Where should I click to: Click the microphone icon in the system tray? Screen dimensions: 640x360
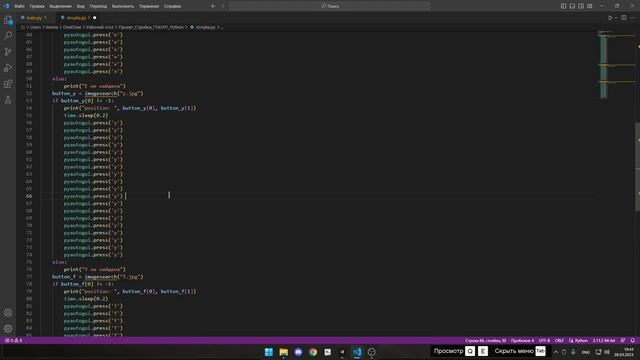click(573, 352)
